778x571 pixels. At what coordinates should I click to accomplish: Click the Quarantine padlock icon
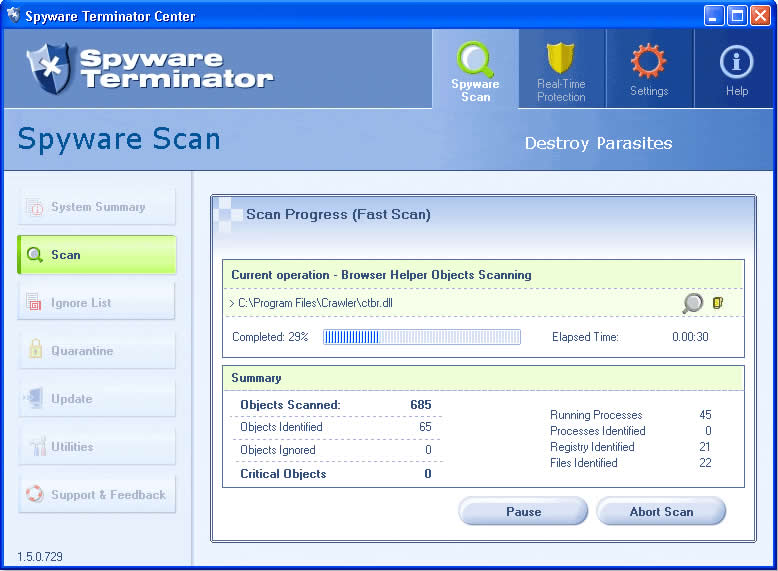35,348
